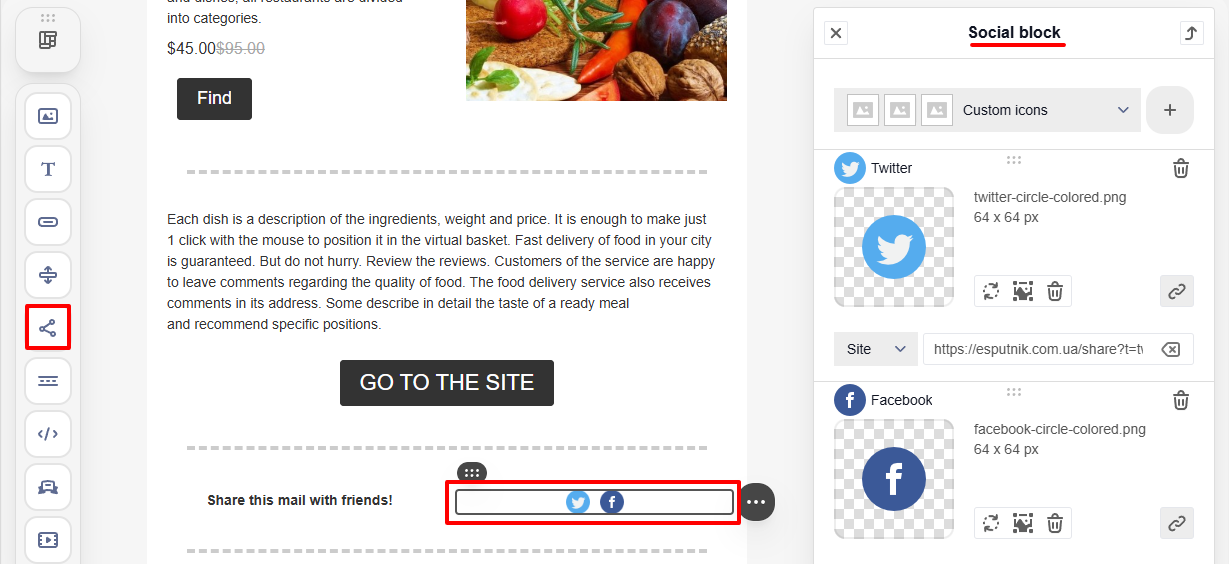Open the three-dots menu beside social block
The height and width of the screenshot is (564, 1229).
(x=756, y=502)
